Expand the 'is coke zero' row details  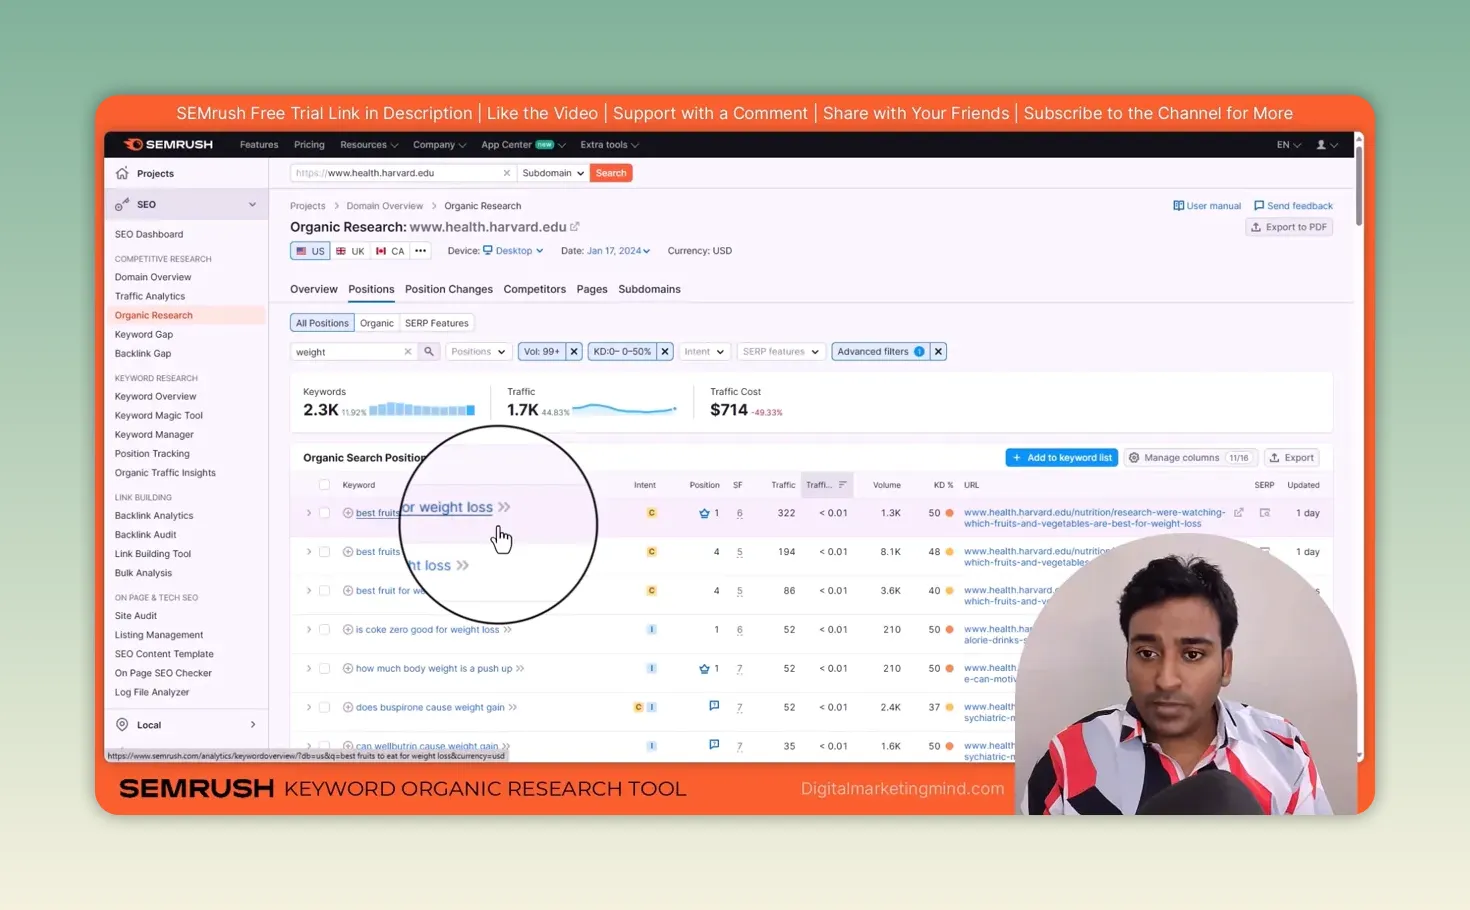coord(308,630)
